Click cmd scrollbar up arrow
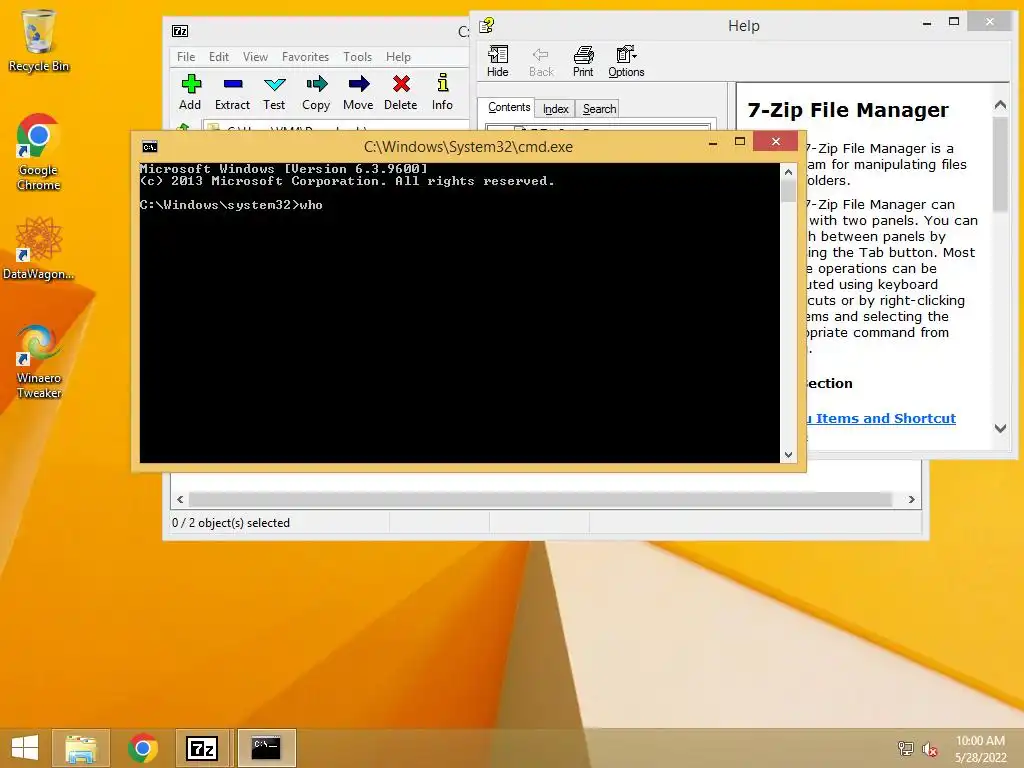The width and height of the screenshot is (1024, 768). point(788,172)
